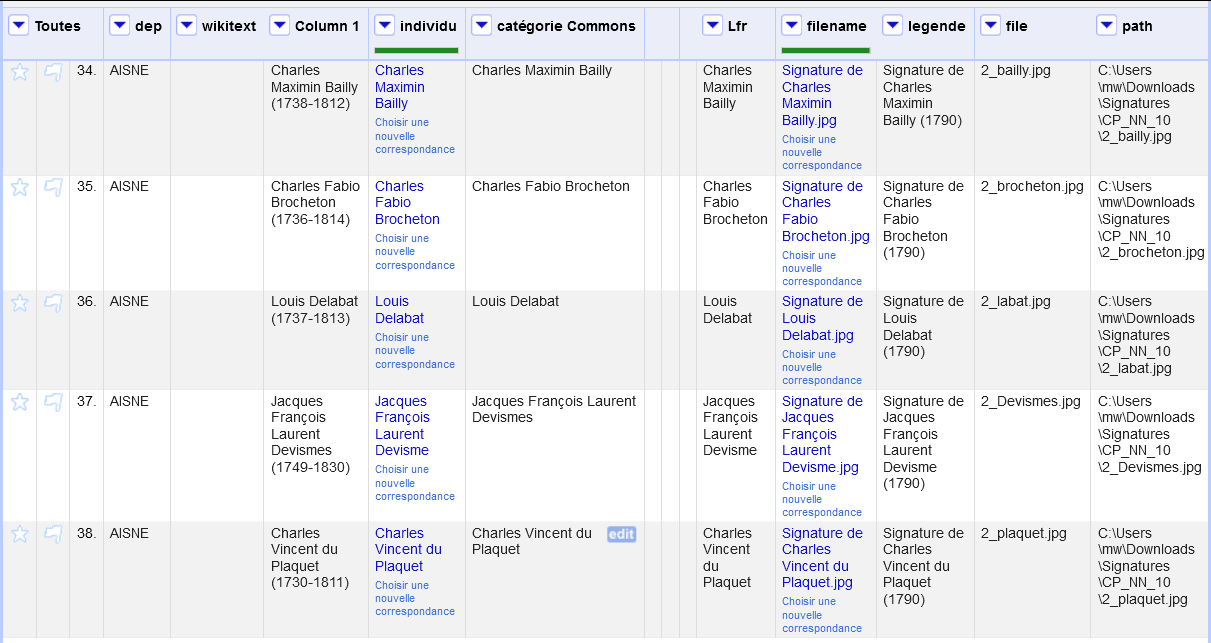Select the cell 2_labat.jpg in file column

pyautogui.click(x=1032, y=340)
